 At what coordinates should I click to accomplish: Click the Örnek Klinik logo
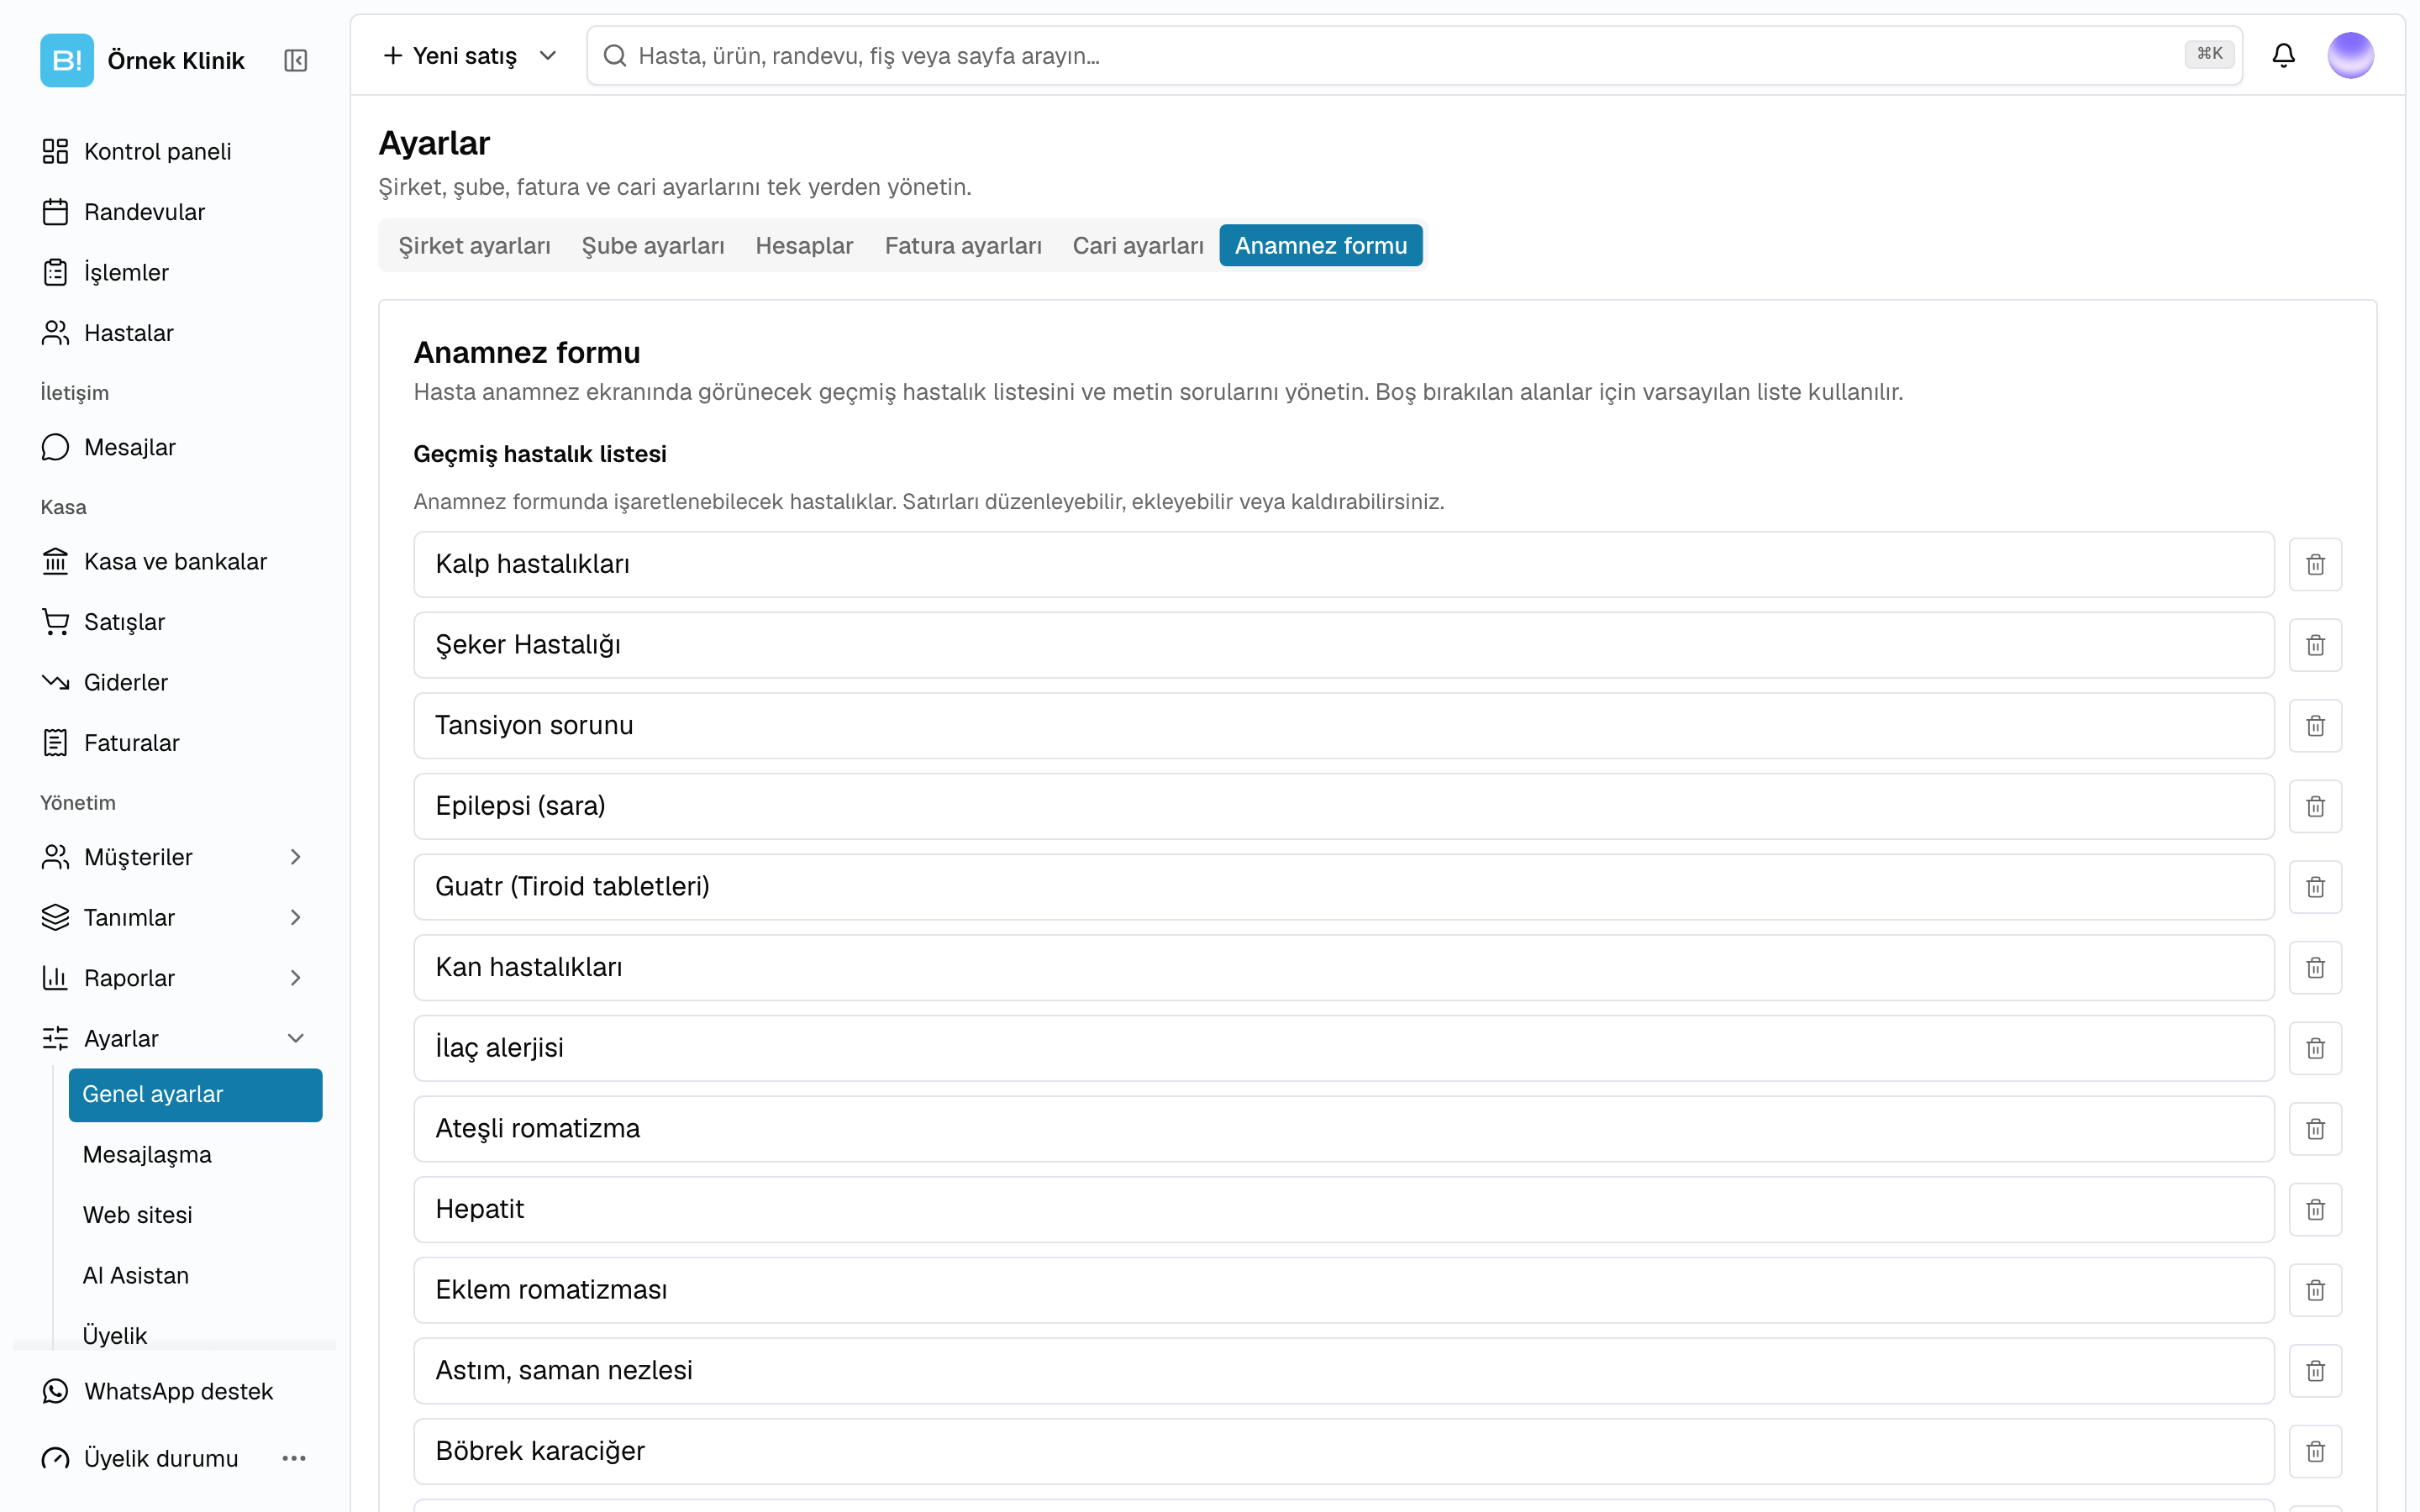[67, 60]
